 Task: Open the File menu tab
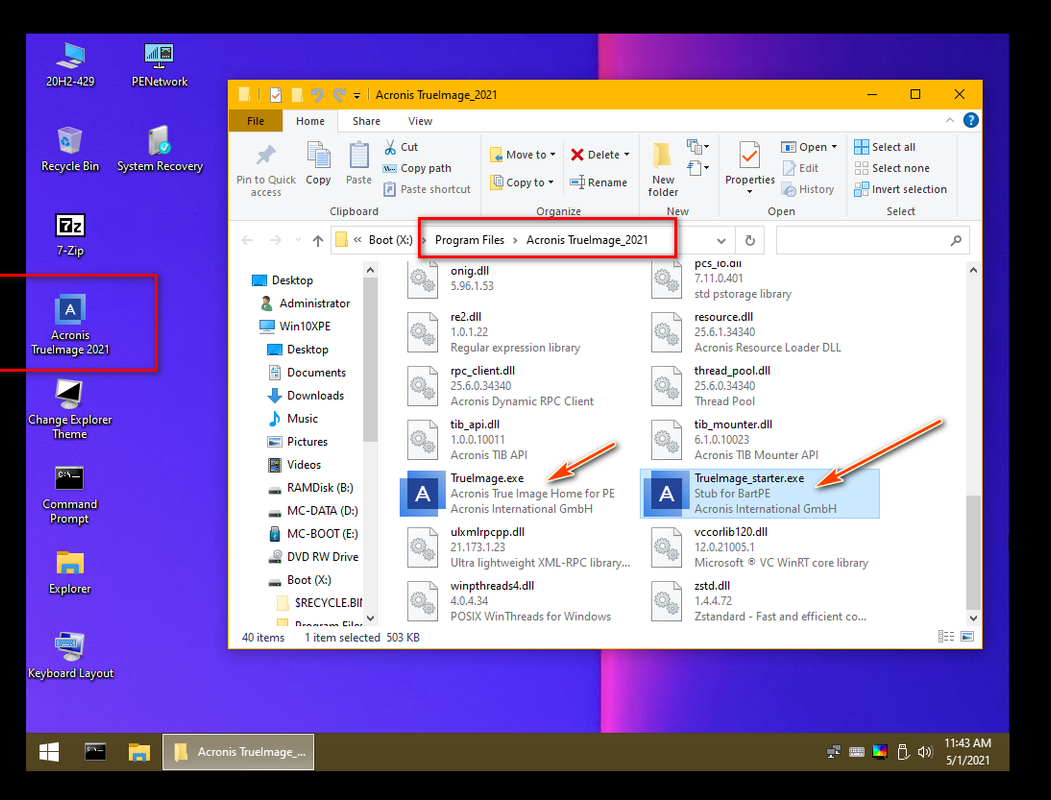[255, 121]
